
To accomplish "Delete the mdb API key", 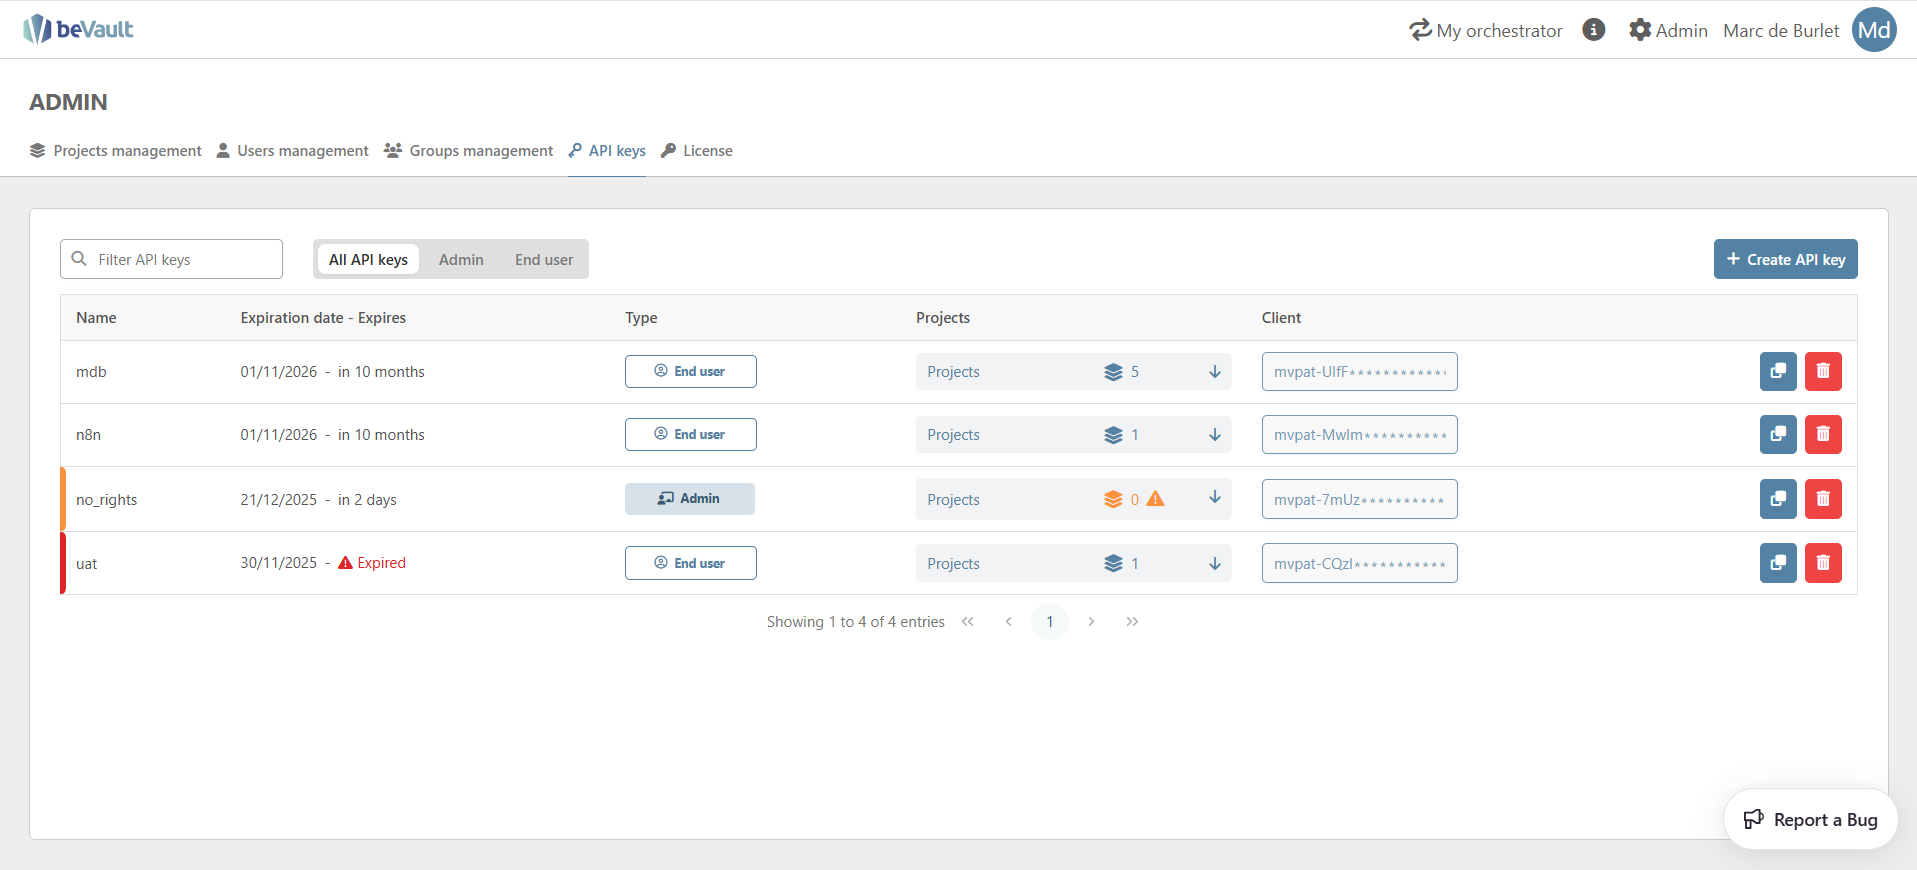I will click(1822, 371).
